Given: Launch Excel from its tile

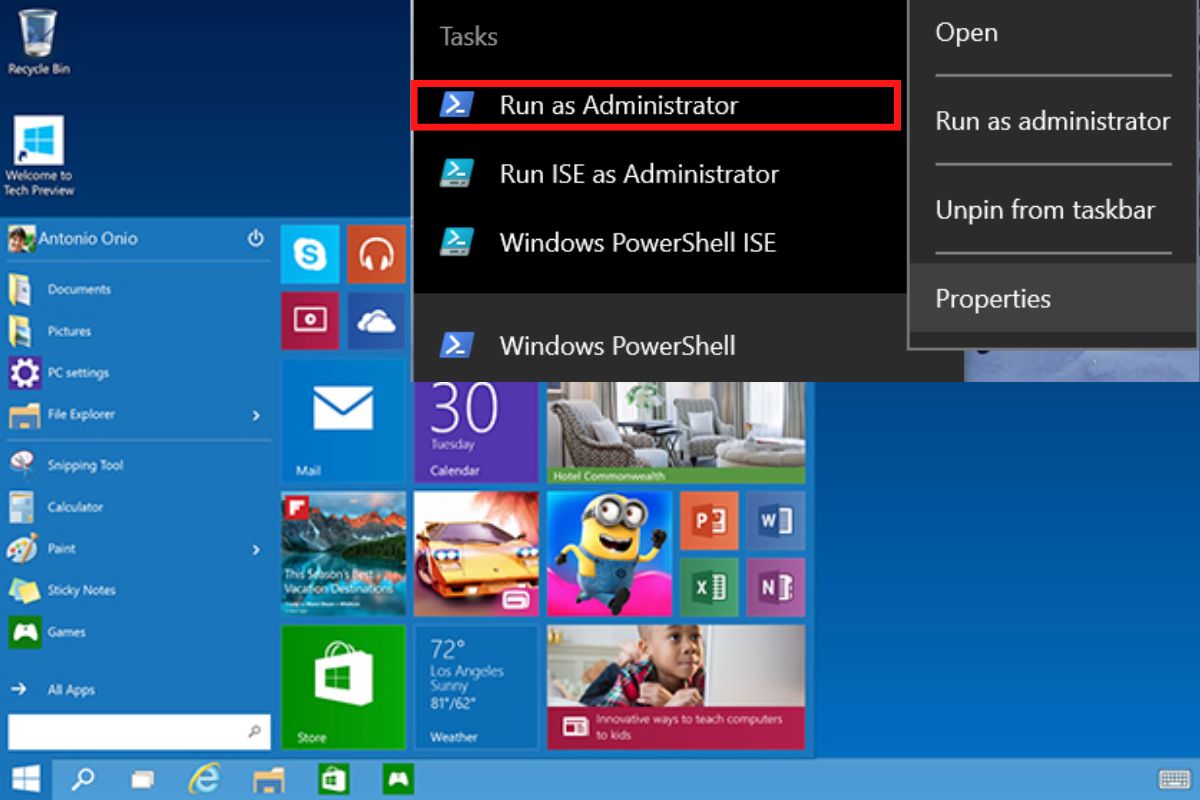Looking at the screenshot, I should pyautogui.click(x=709, y=586).
